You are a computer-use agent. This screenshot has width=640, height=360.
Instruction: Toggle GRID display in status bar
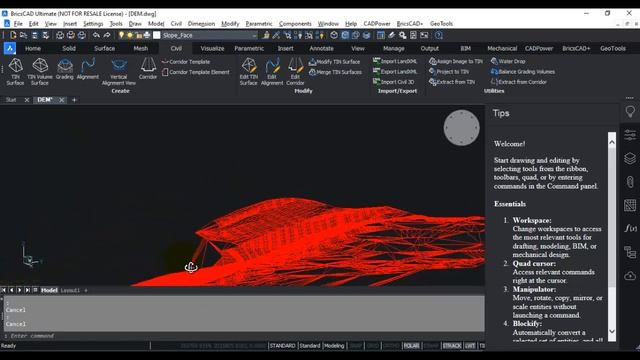pos(373,346)
